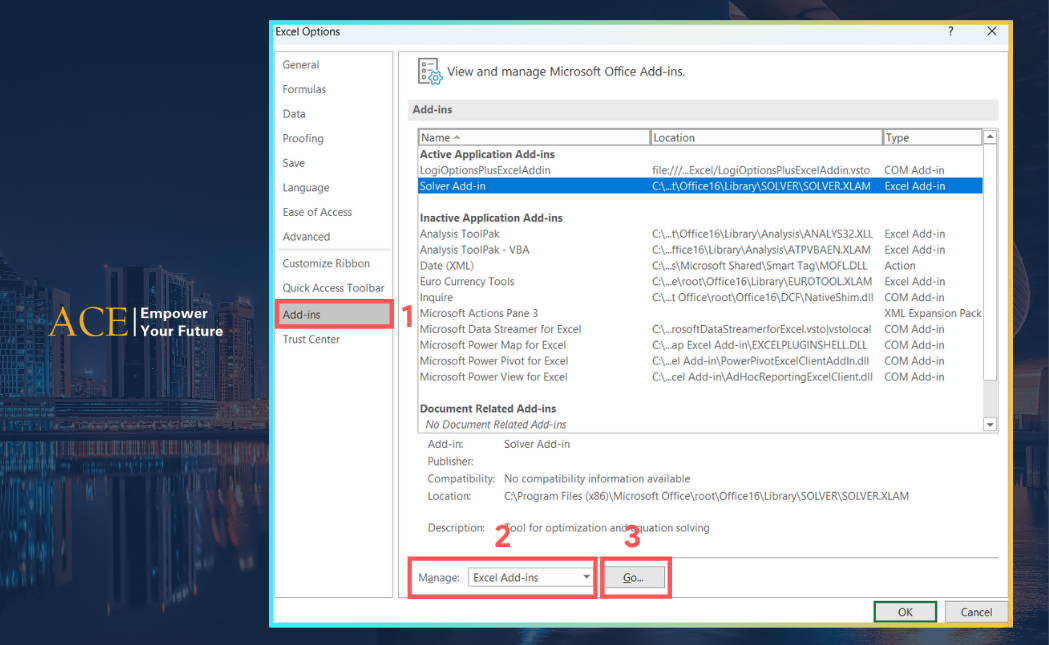Image resolution: width=1049 pixels, height=645 pixels.
Task: Select the Trust Center category
Action: pos(311,340)
